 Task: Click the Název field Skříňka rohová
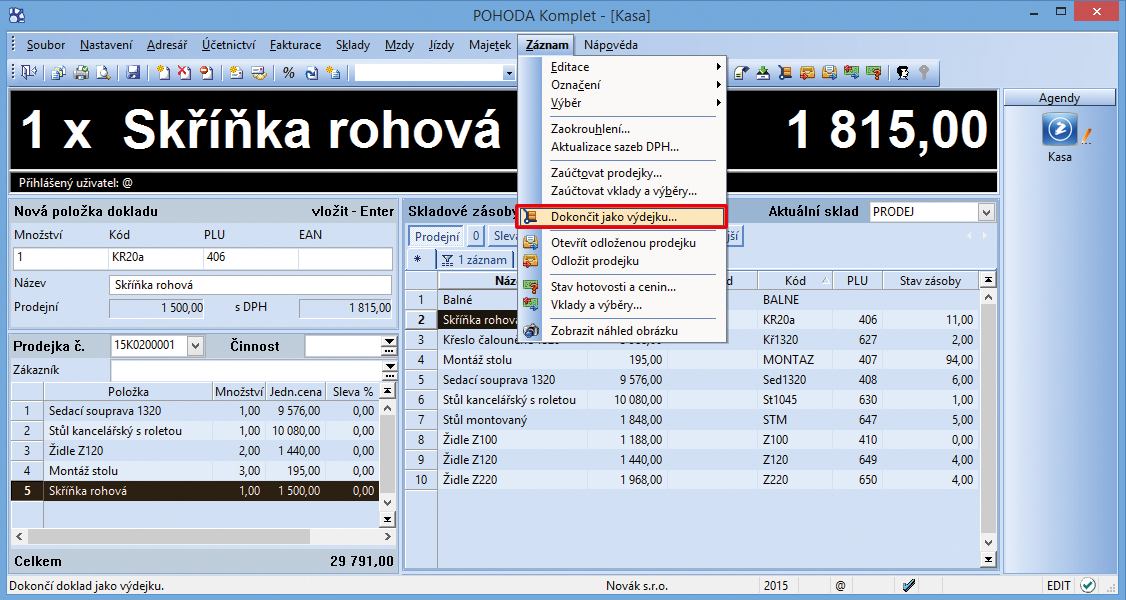(x=250, y=285)
